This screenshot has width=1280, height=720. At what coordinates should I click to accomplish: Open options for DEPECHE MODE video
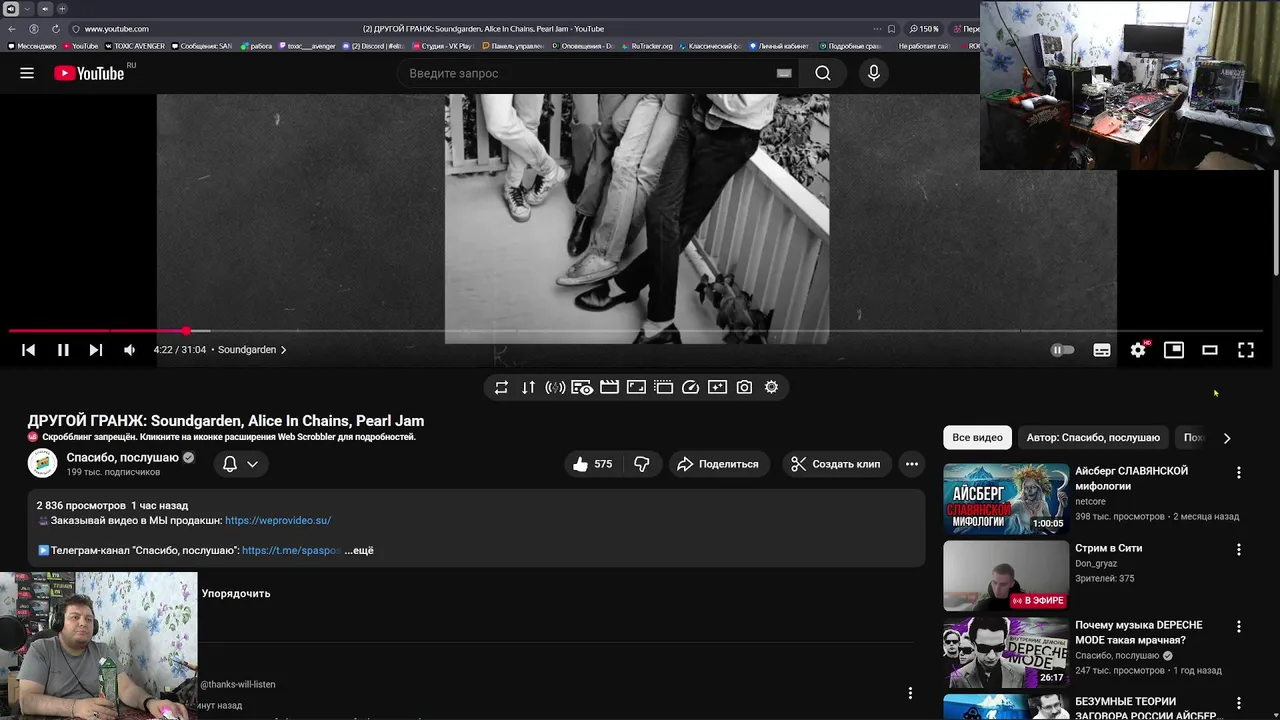(1239, 627)
